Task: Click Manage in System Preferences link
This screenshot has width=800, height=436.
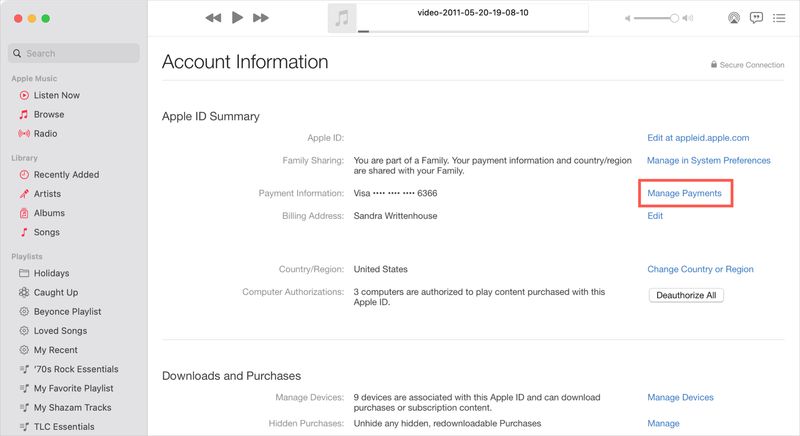Action: pyautogui.click(x=709, y=161)
